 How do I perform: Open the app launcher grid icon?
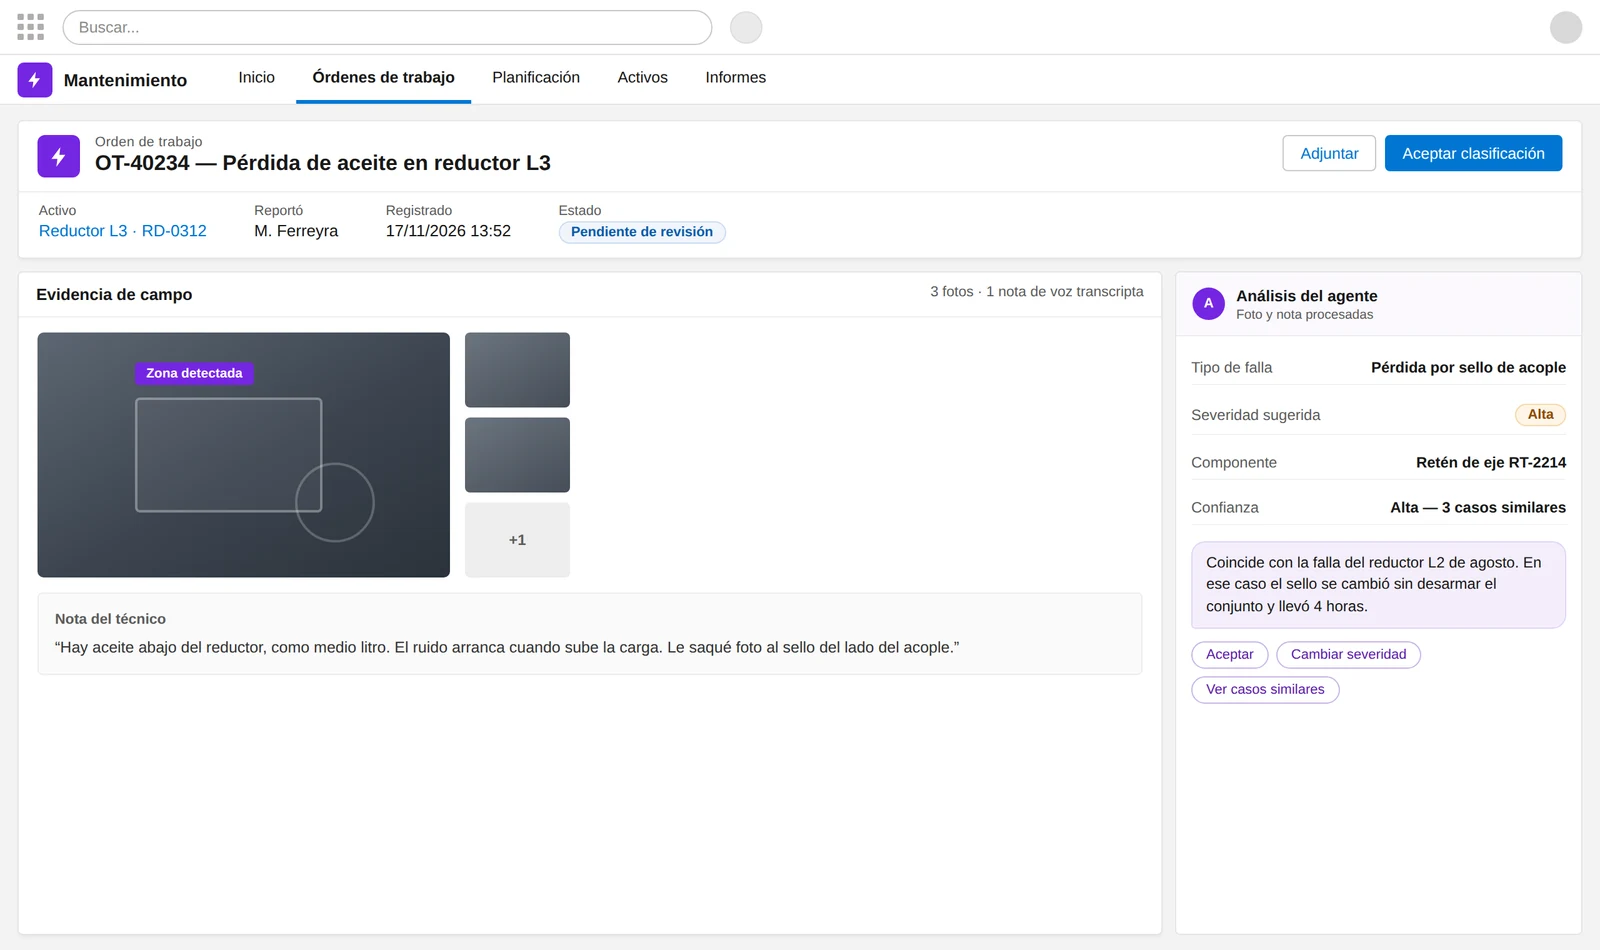31,27
